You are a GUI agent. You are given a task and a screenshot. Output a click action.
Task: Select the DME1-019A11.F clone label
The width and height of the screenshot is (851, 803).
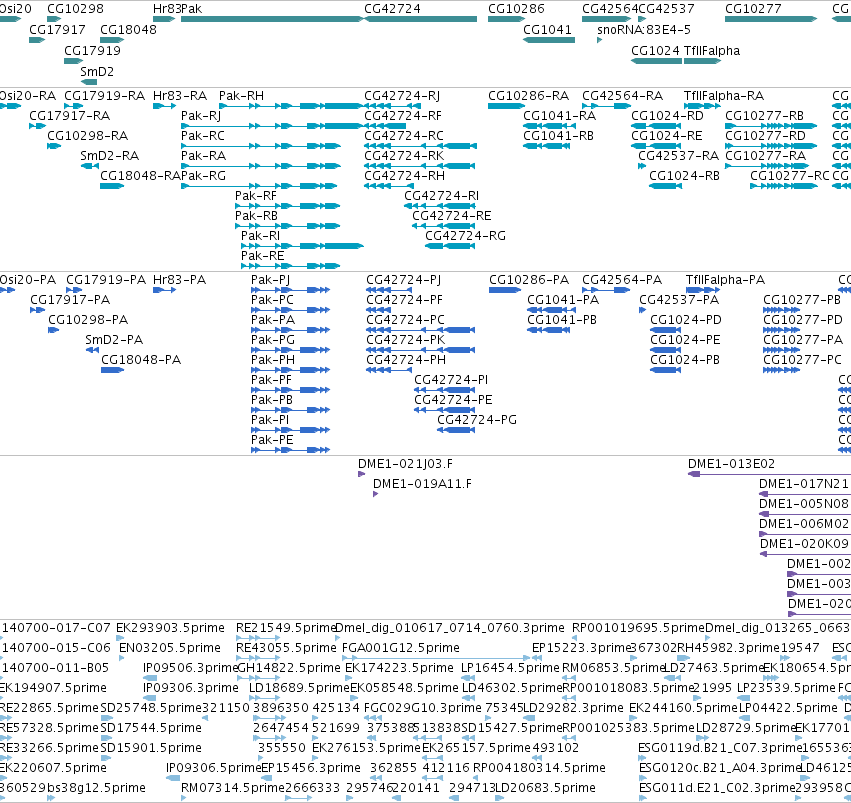(422, 484)
